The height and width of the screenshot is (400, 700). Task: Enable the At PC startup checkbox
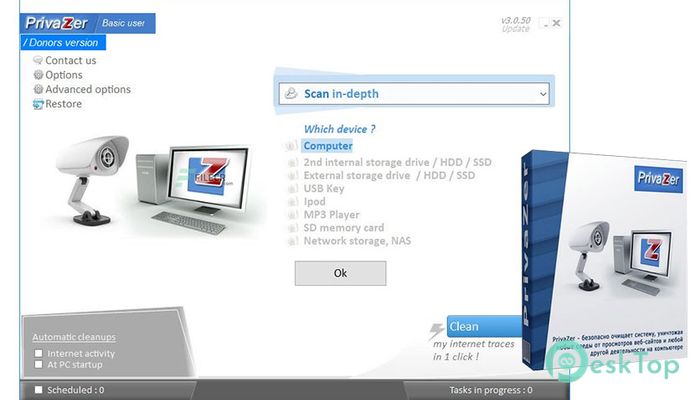[x=39, y=364]
